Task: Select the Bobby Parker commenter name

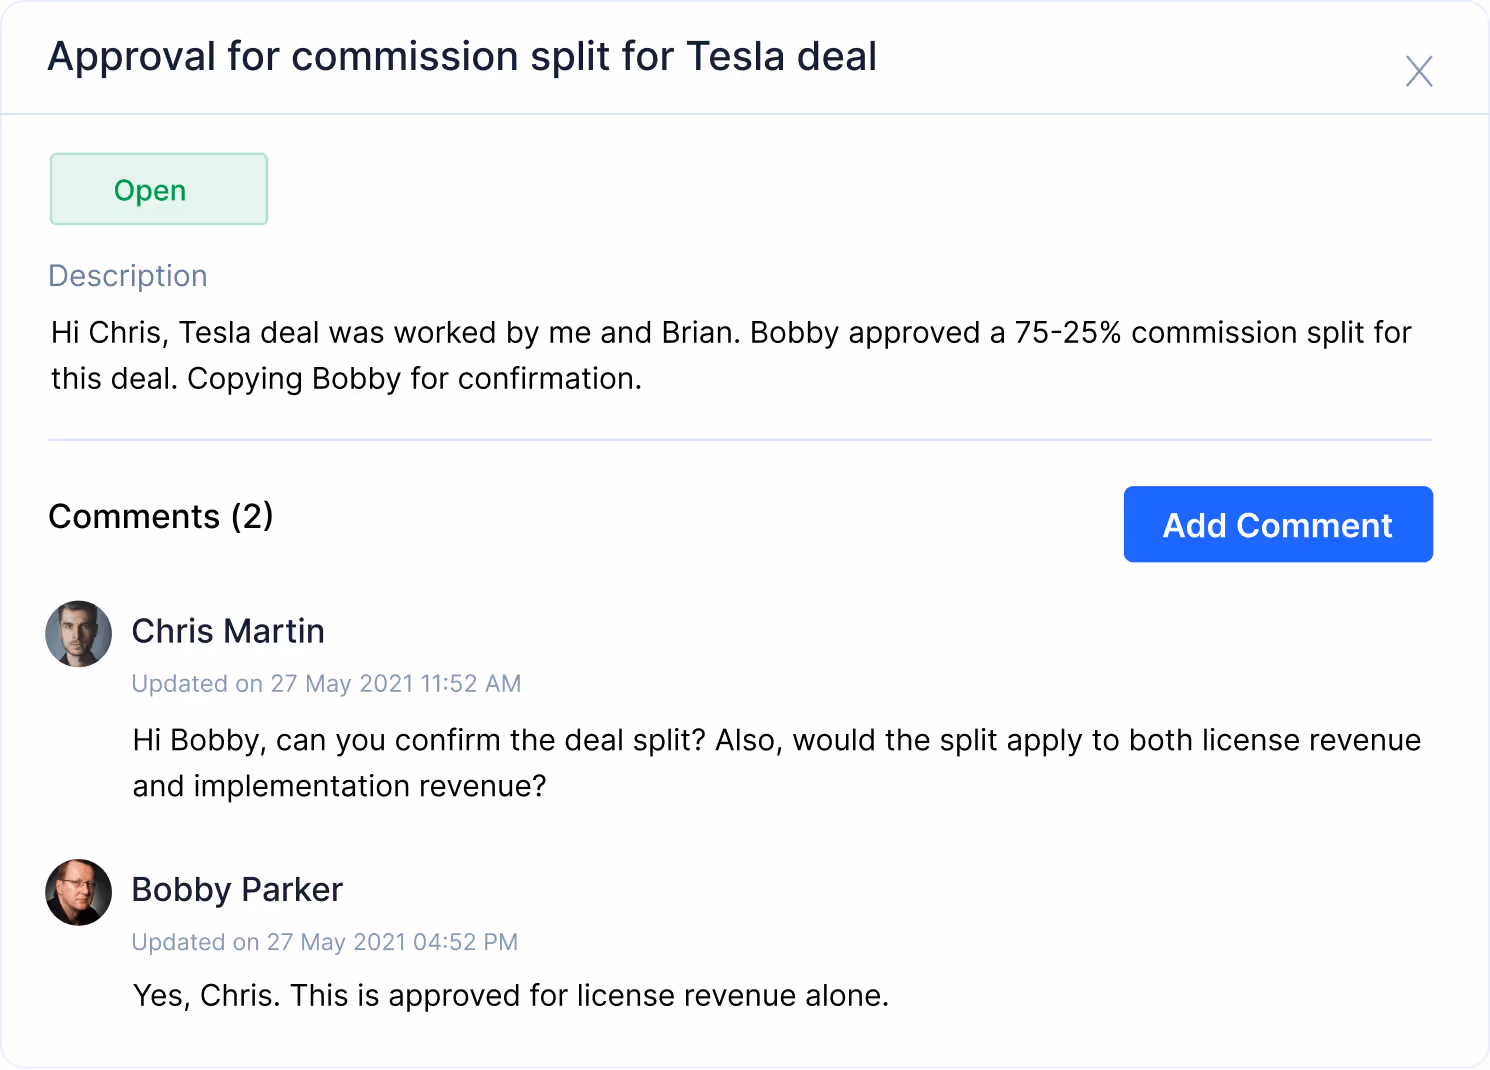Action: (x=237, y=889)
